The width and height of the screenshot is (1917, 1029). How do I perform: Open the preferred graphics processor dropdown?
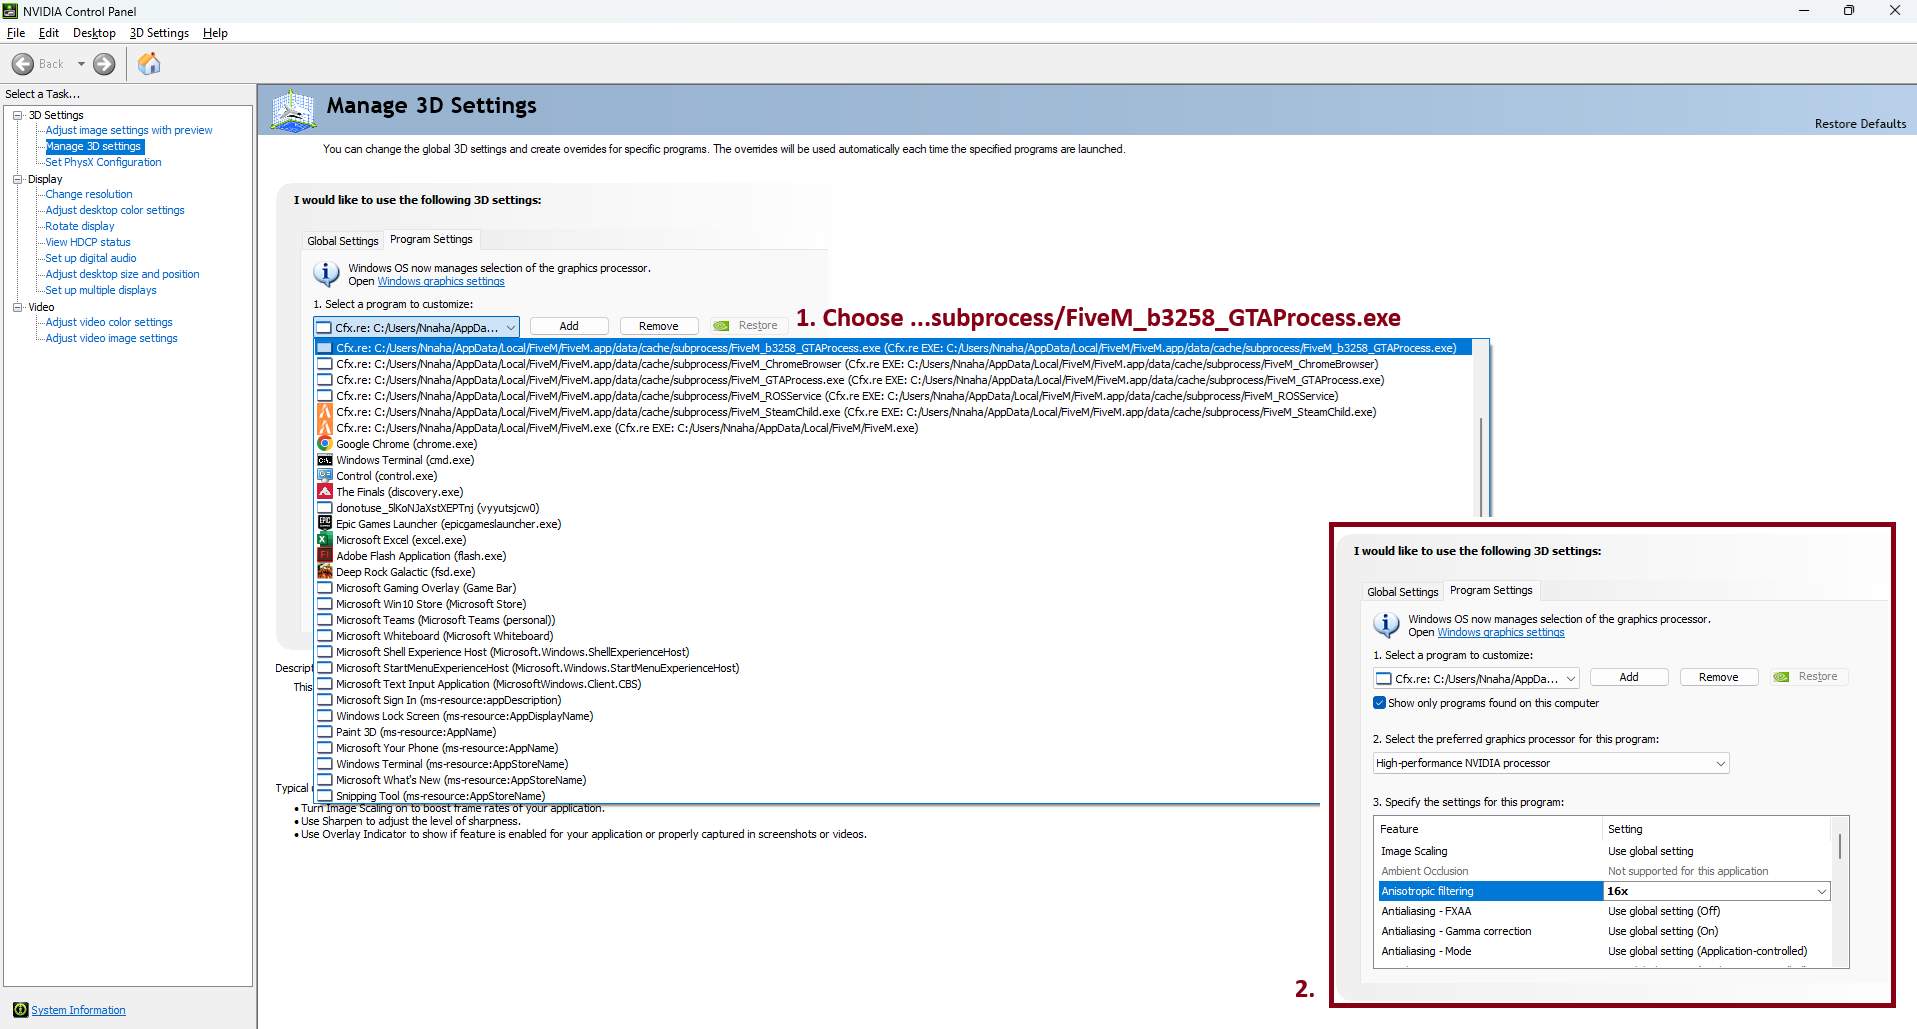click(x=1718, y=763)
